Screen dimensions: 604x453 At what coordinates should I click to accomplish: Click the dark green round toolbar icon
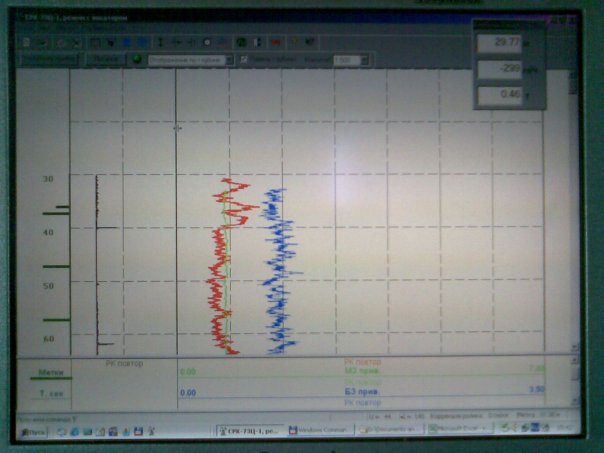click(241, 43)
